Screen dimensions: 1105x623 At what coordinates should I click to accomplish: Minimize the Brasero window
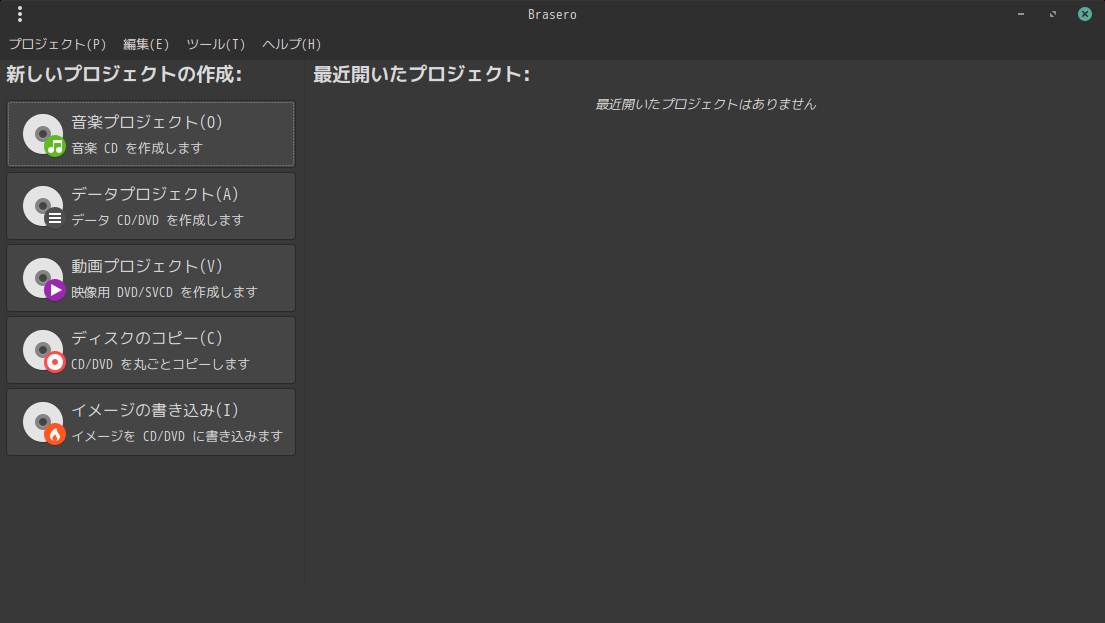[x=1020, y=14]
